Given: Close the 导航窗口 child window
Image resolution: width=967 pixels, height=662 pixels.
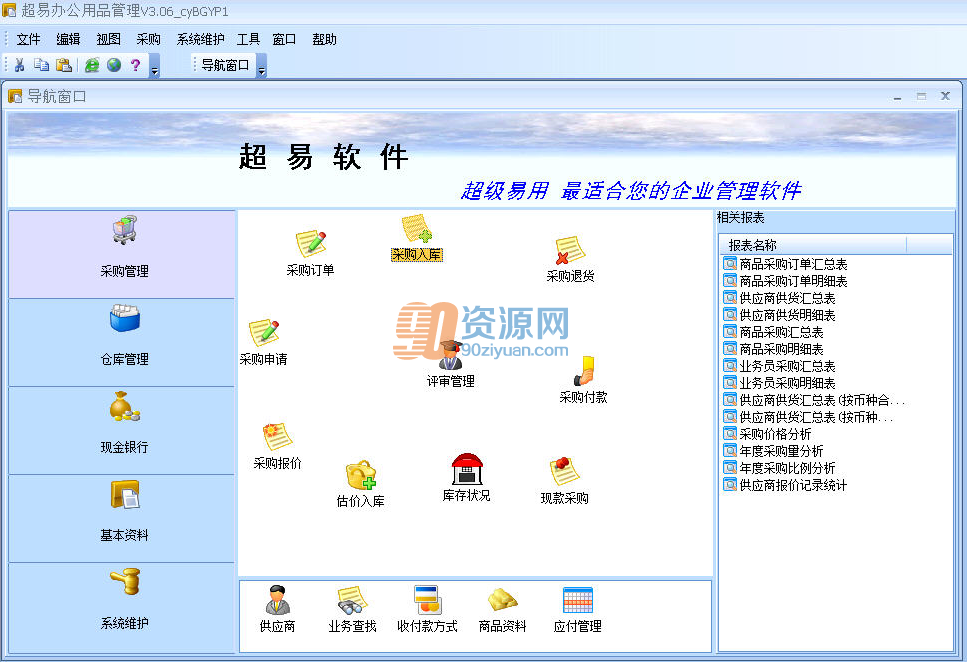Looking at the screenshot, I should point(945,96).
